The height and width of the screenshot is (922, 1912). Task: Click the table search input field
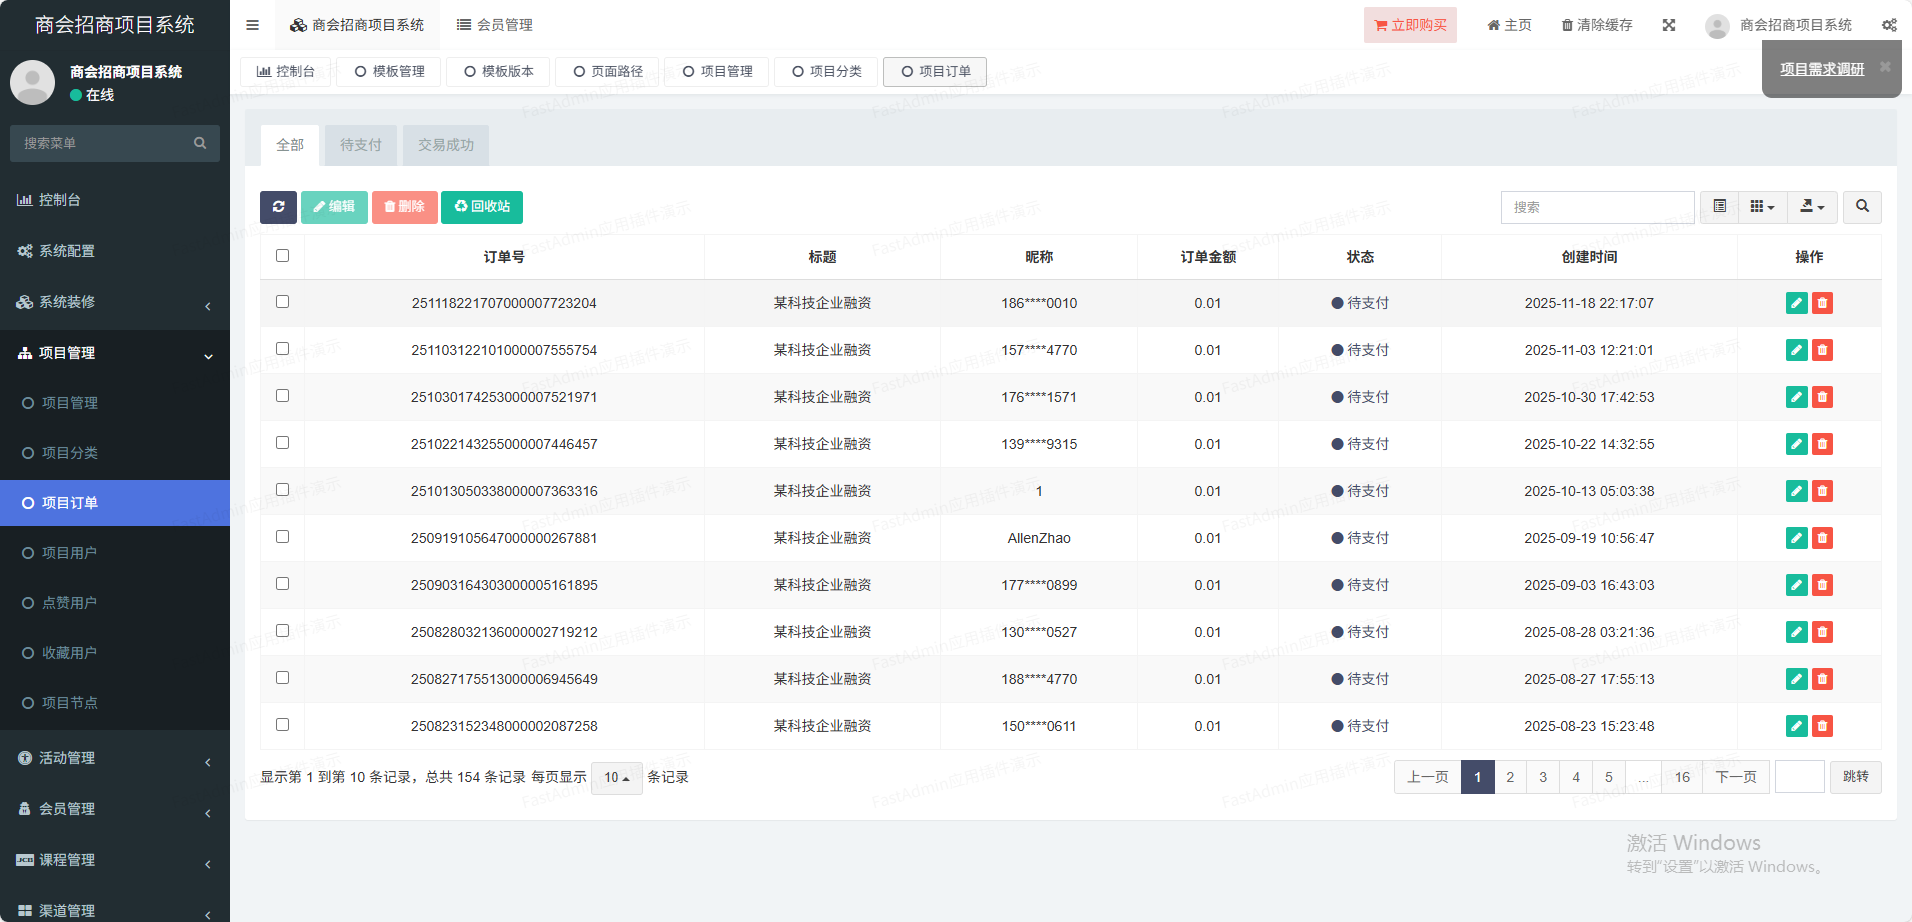tap(1597, 207)
